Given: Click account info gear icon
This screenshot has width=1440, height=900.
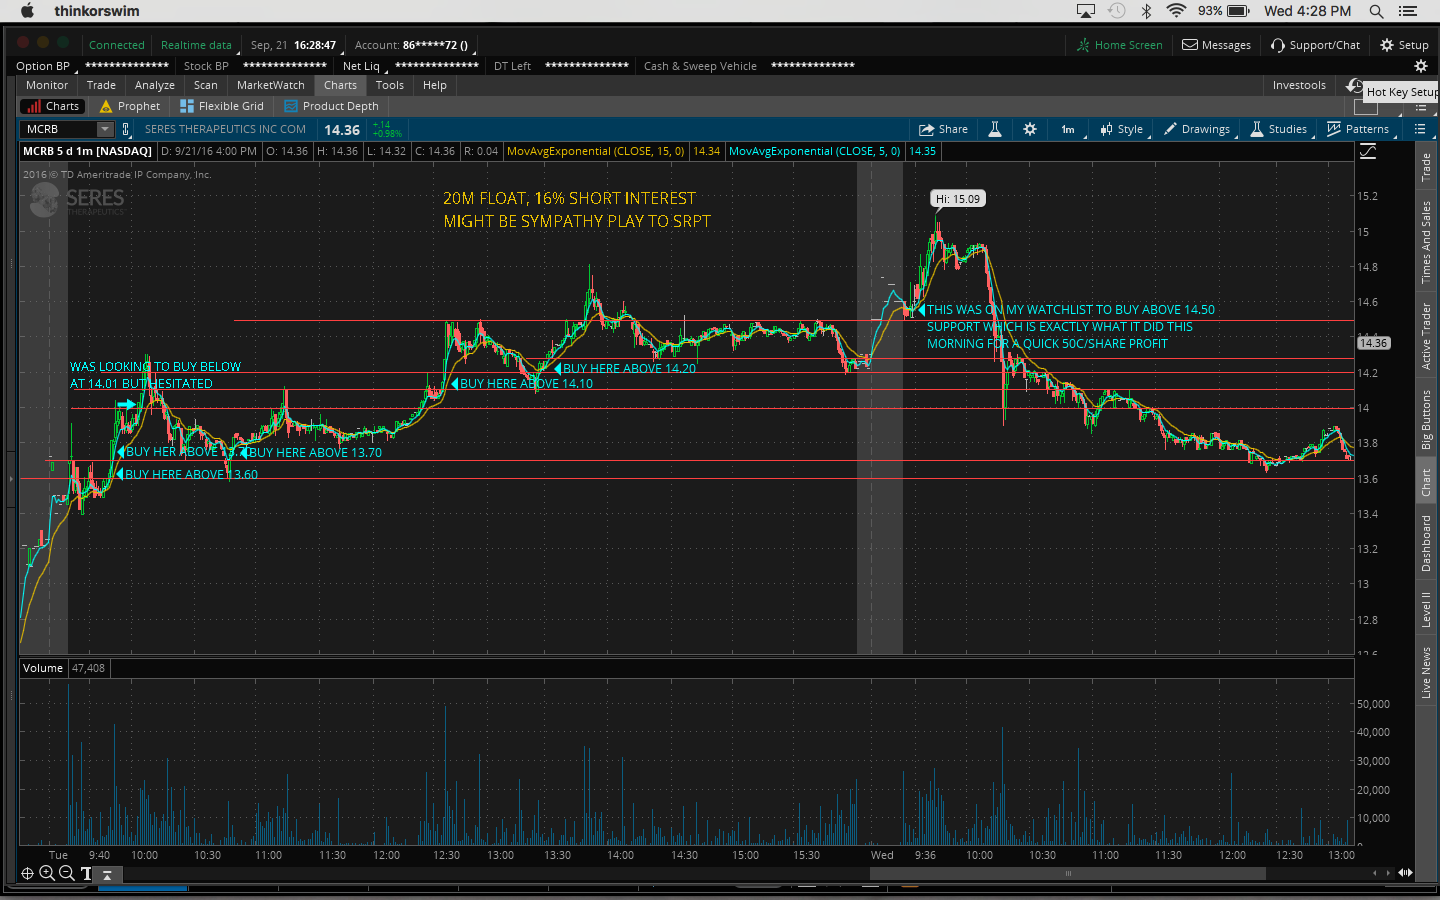Looking at the screenshot, I should (x=1420, y=66).
